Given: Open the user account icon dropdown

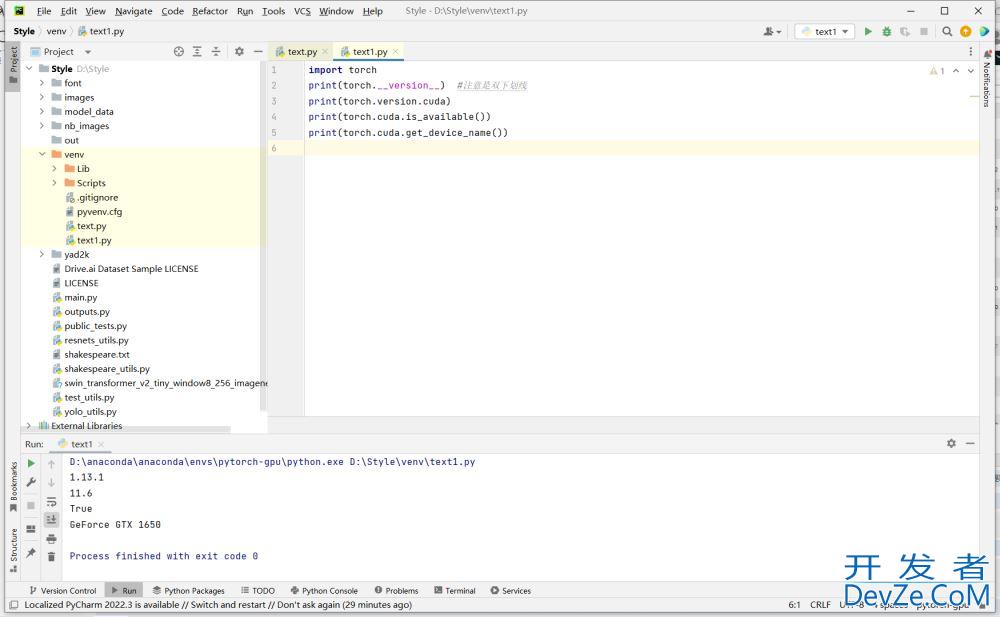Looking at the screenshot, I should click(x=772, y=31).
